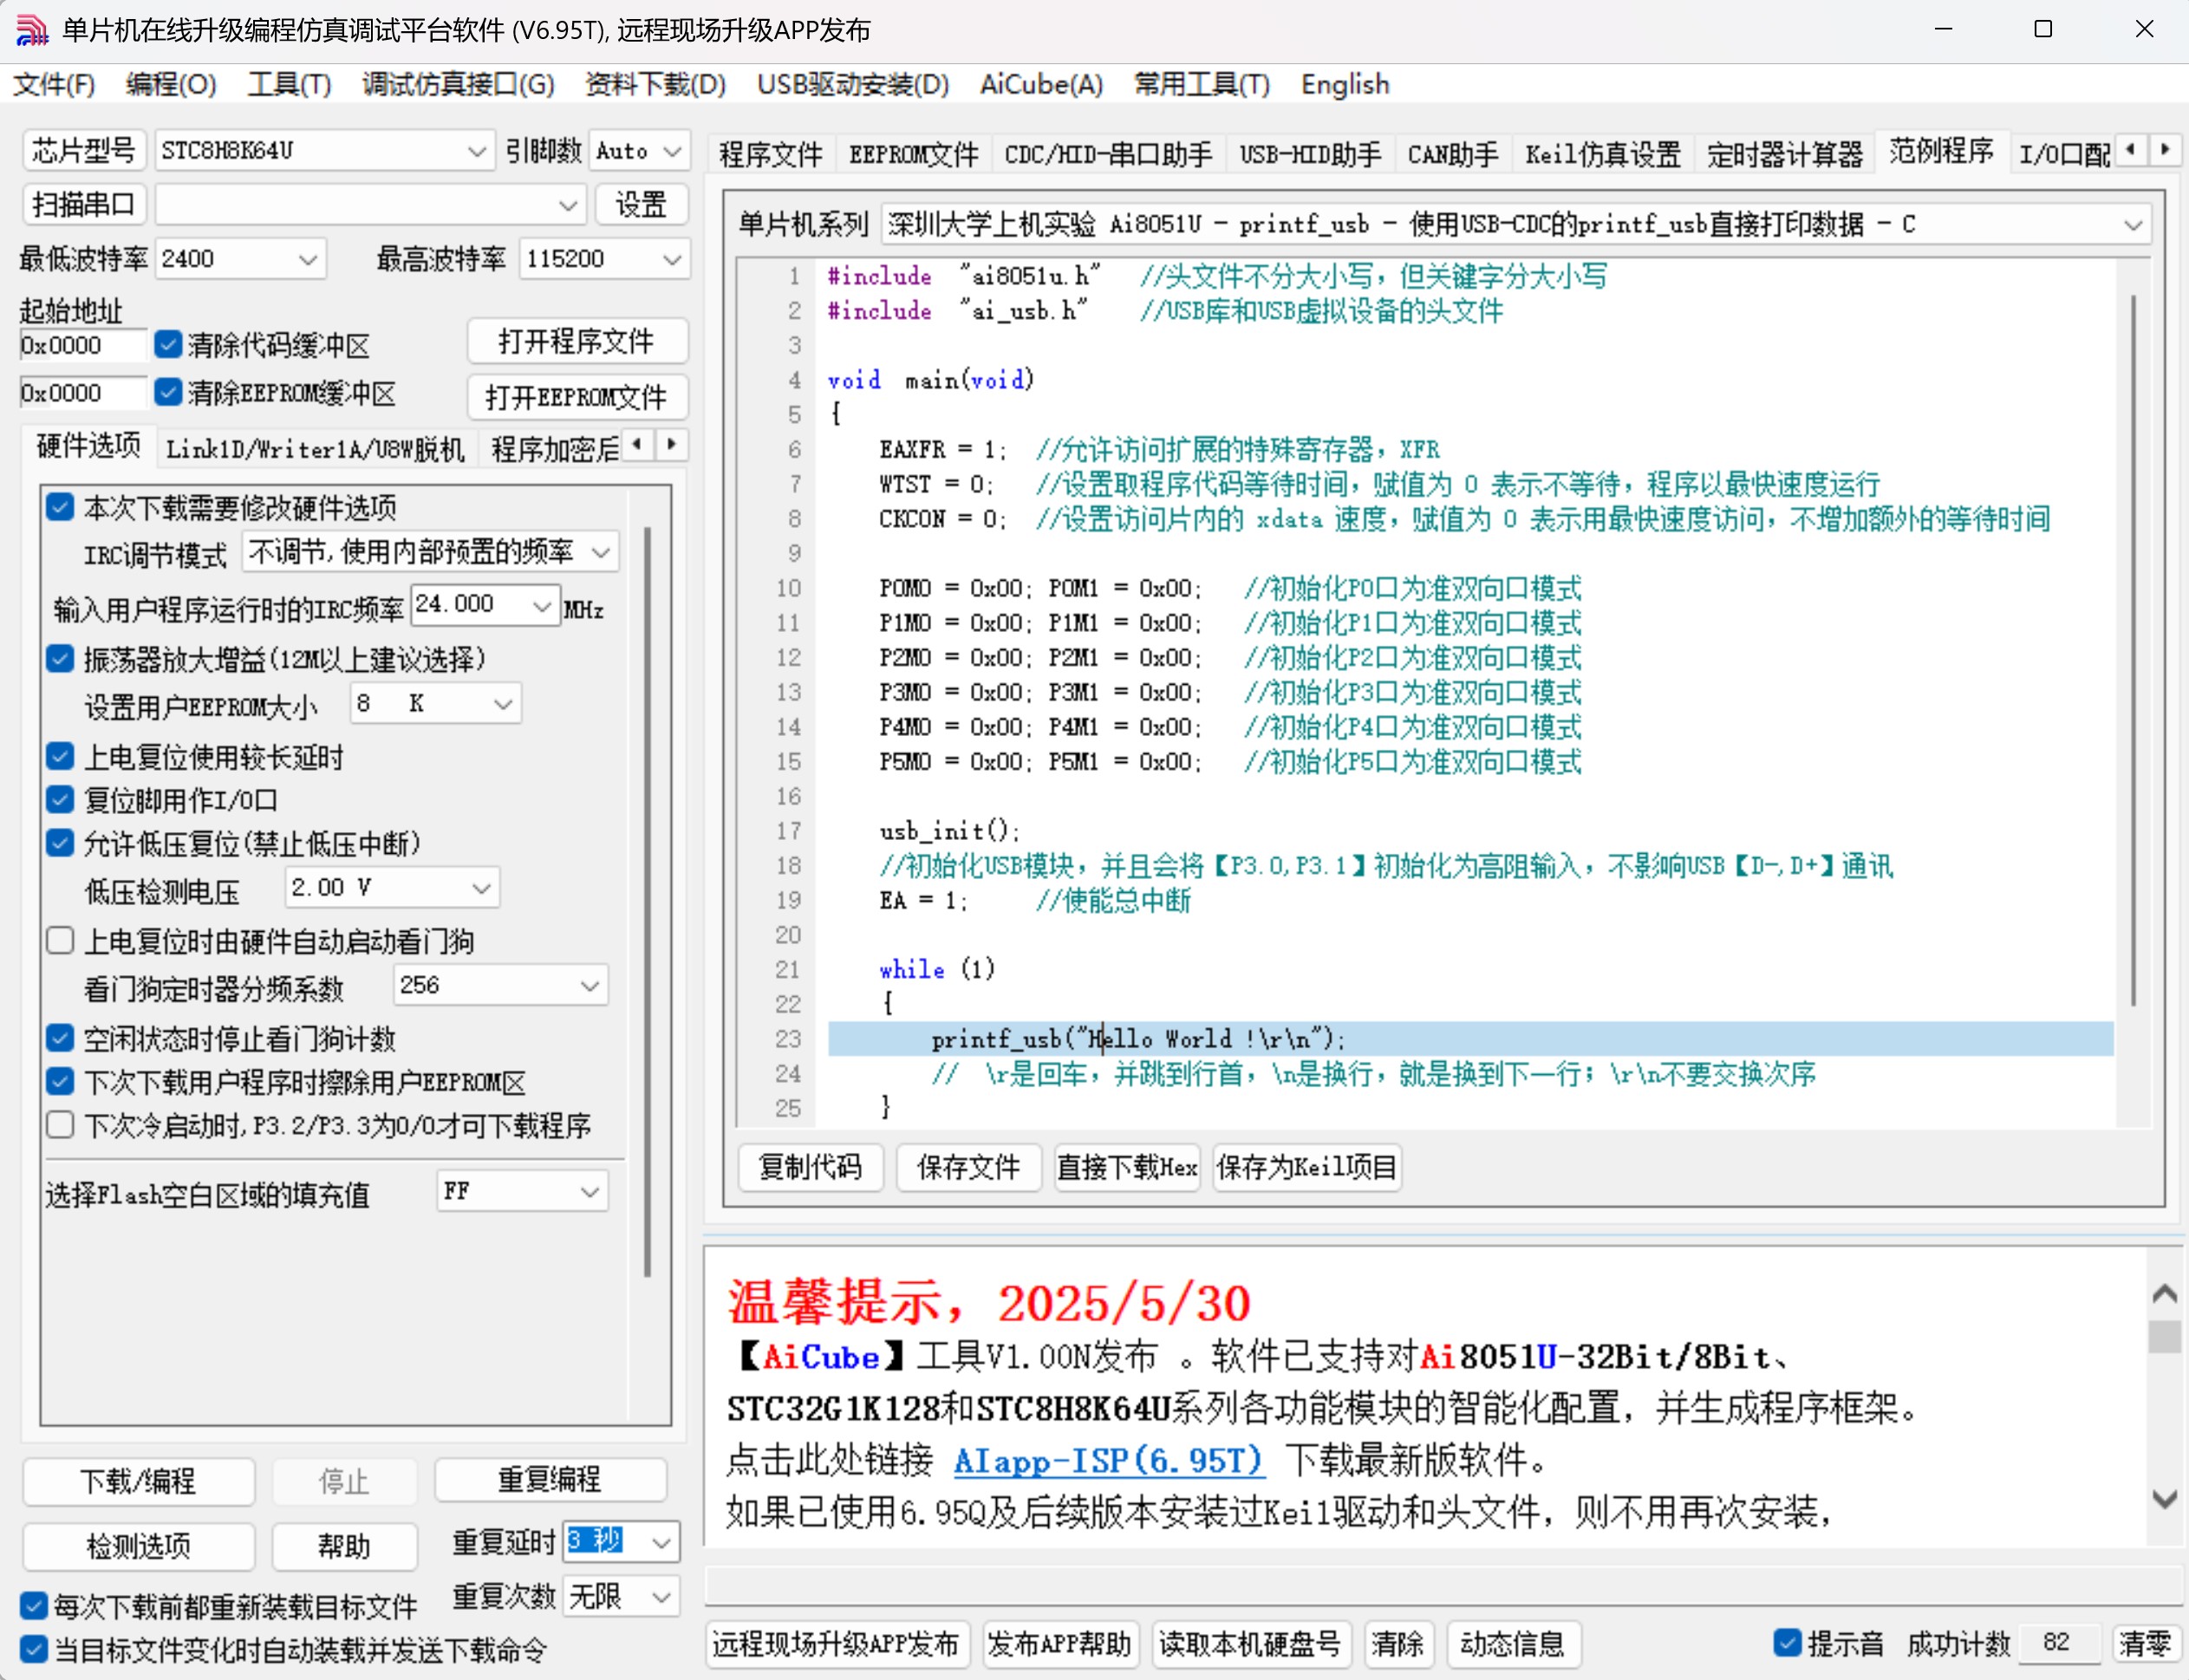Click 远程现场升级APP发布 button
Viewport: 2189px width, 1680px height.
pyautogui.click(x=836, y=1644)
